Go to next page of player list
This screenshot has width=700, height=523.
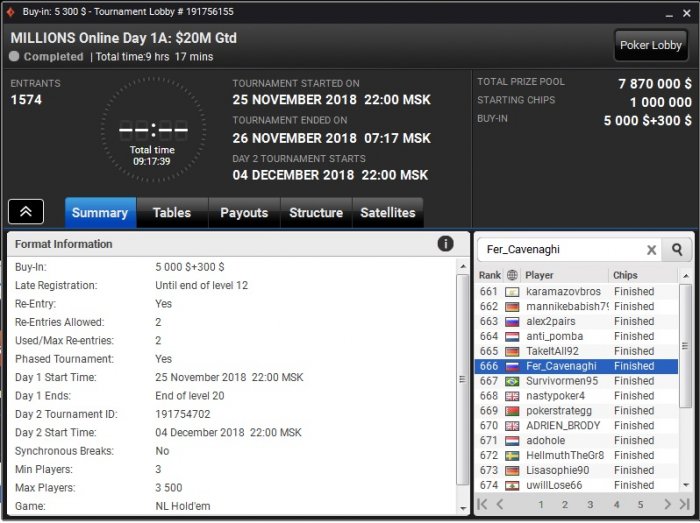tap(667, 504)
